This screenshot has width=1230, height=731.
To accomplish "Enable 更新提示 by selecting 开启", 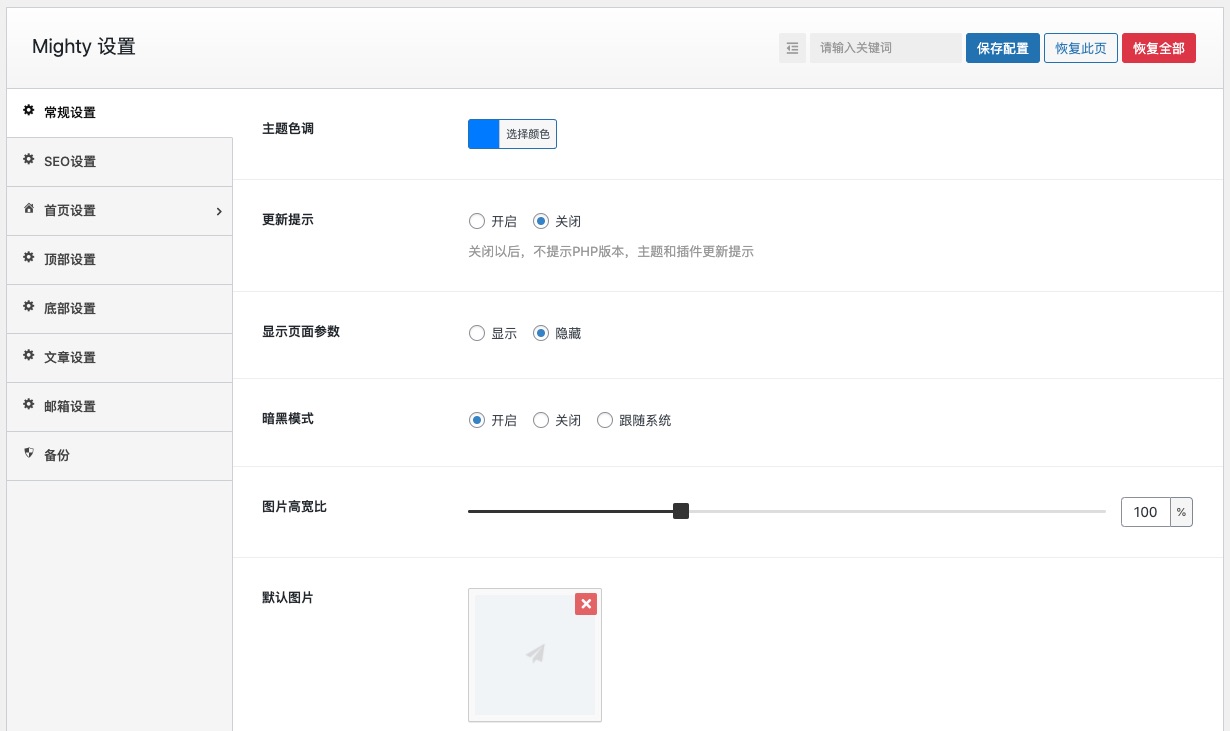I will coord(477,221).
